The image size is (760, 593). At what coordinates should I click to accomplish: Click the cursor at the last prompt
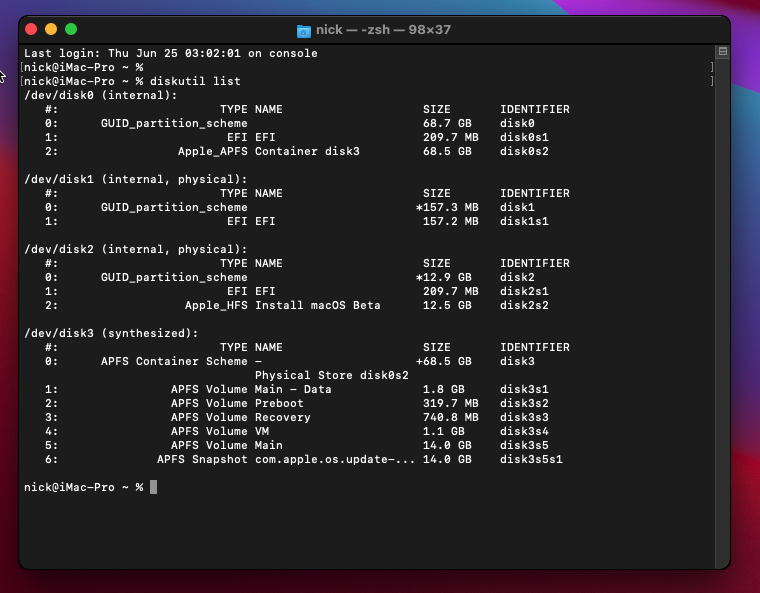tap(153, 487)
